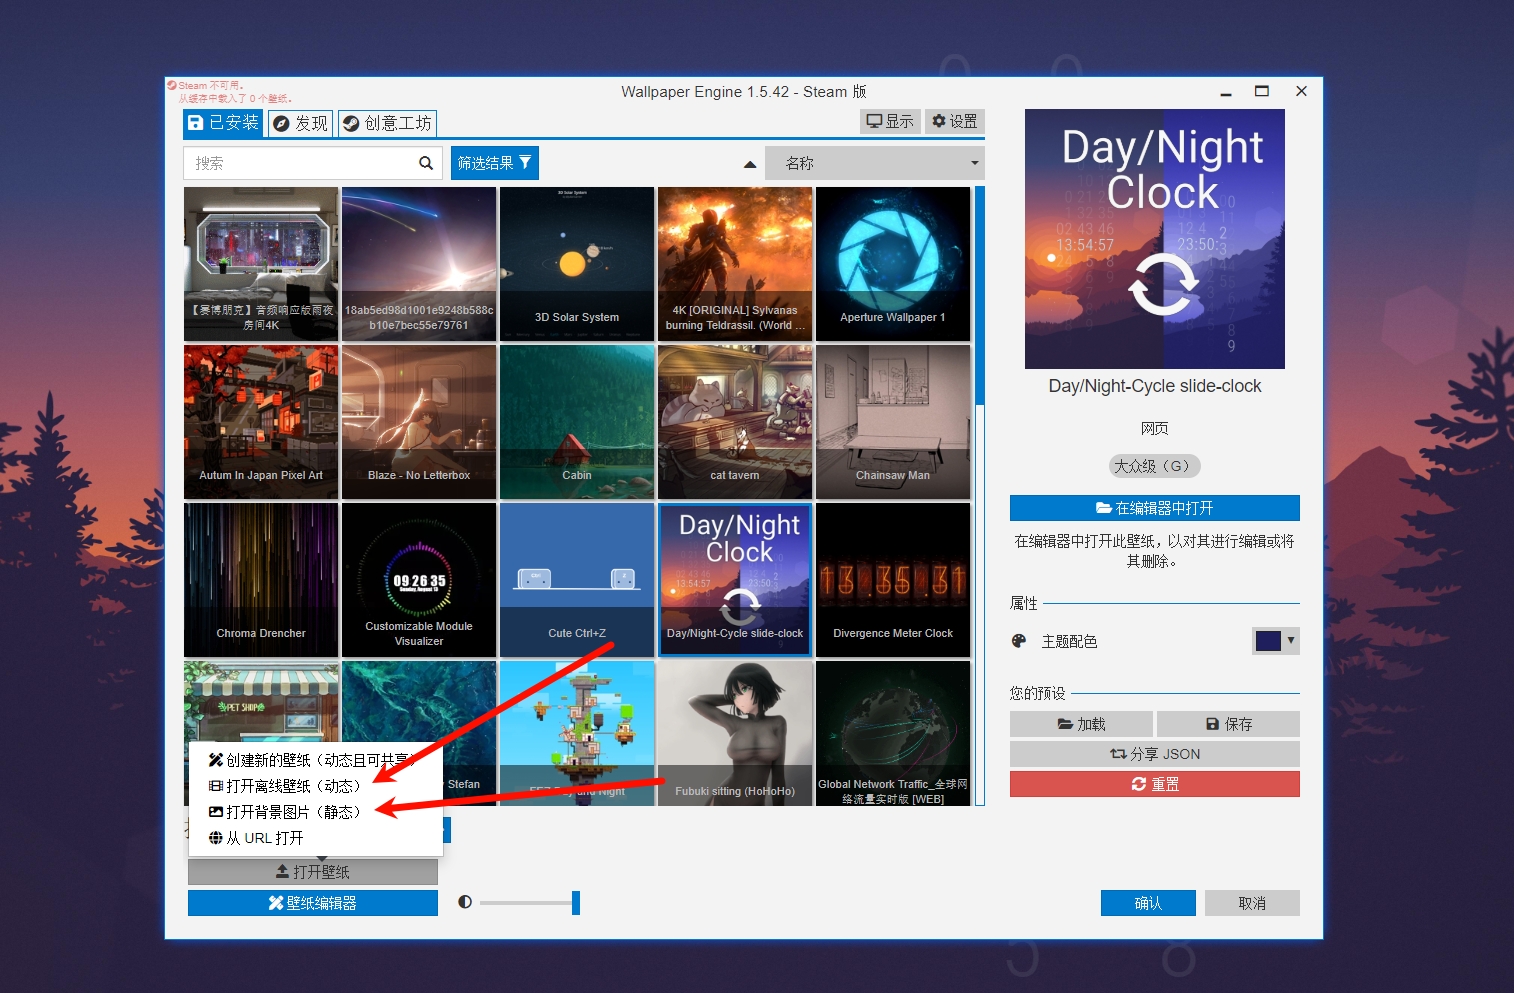Click the wrench icon on 壁纸编辑器
Image resolution: width=1514 pixels, height=993 pixels.
click(x=276, y=902)
